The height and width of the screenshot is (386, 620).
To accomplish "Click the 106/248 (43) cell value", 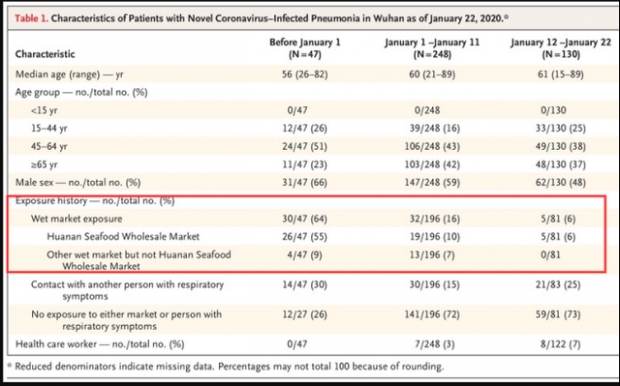I will tap(432, 146).
